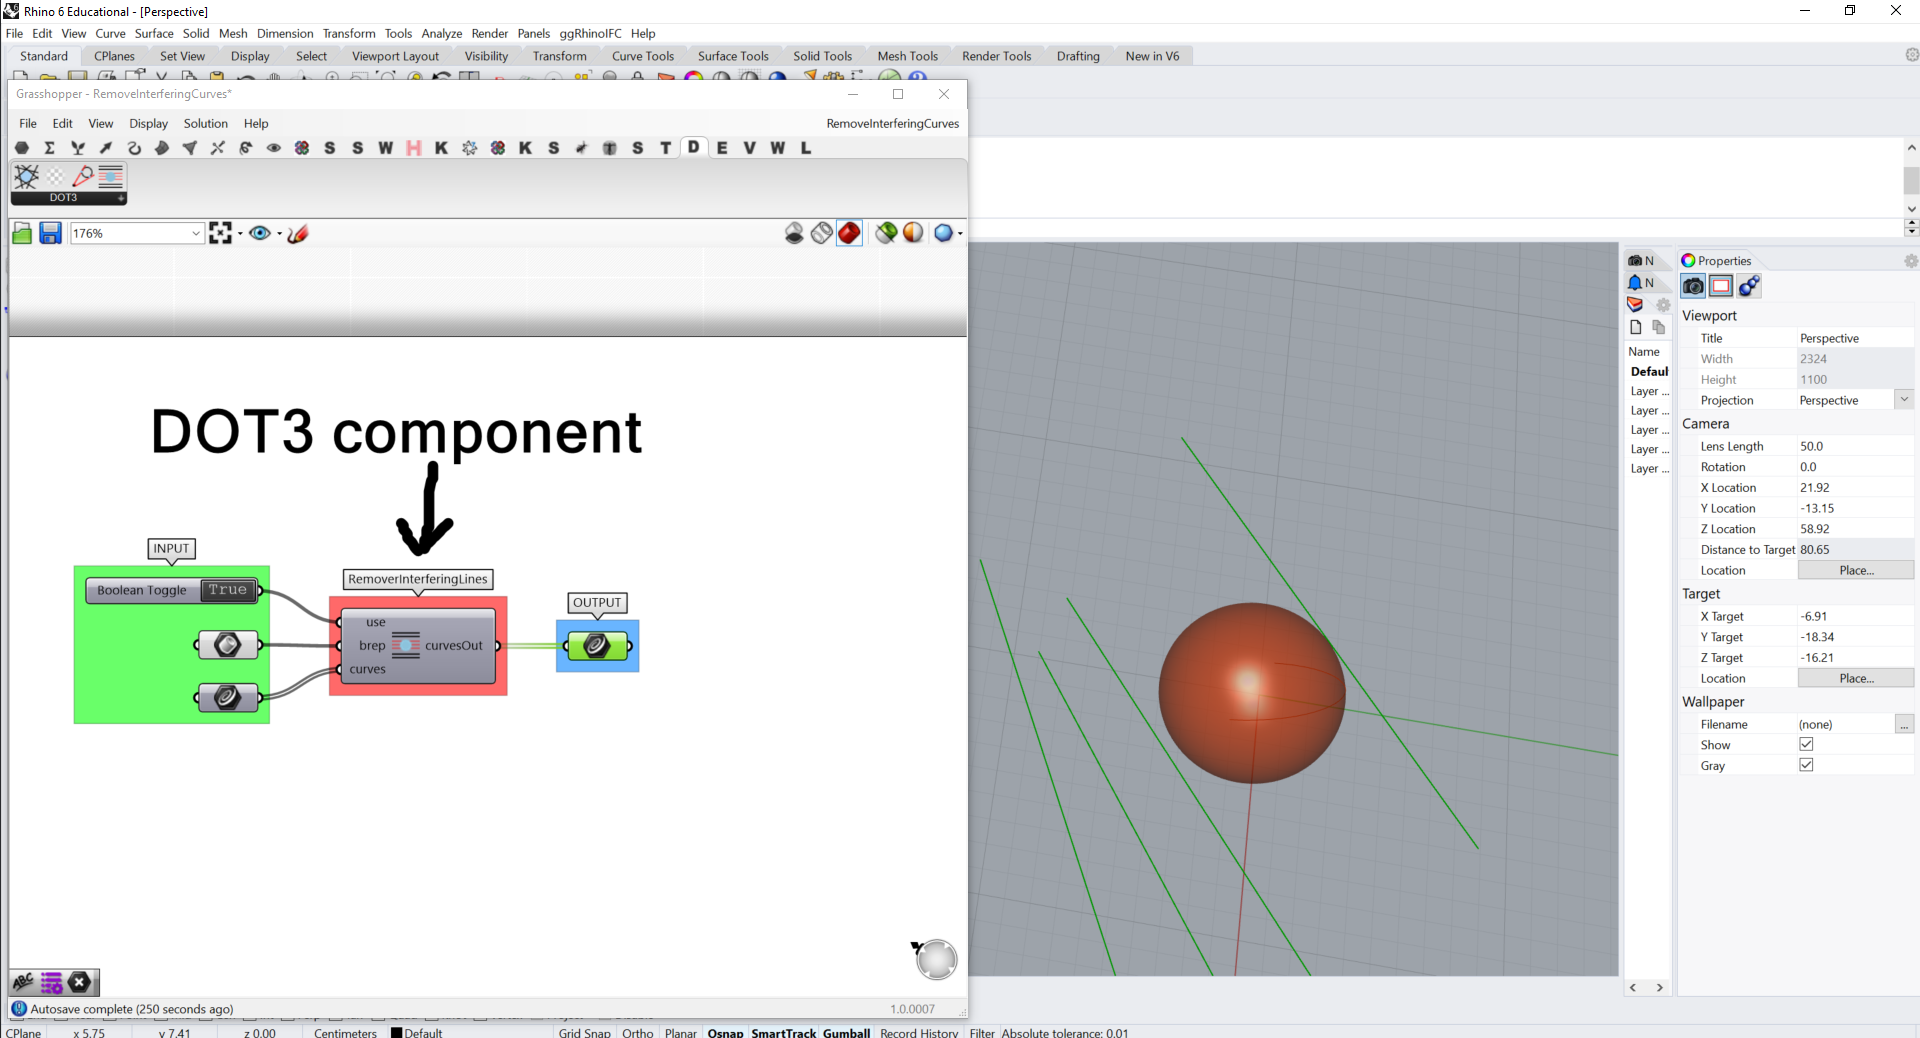Browse for a wallpaper filename

tap(1905, 724)
